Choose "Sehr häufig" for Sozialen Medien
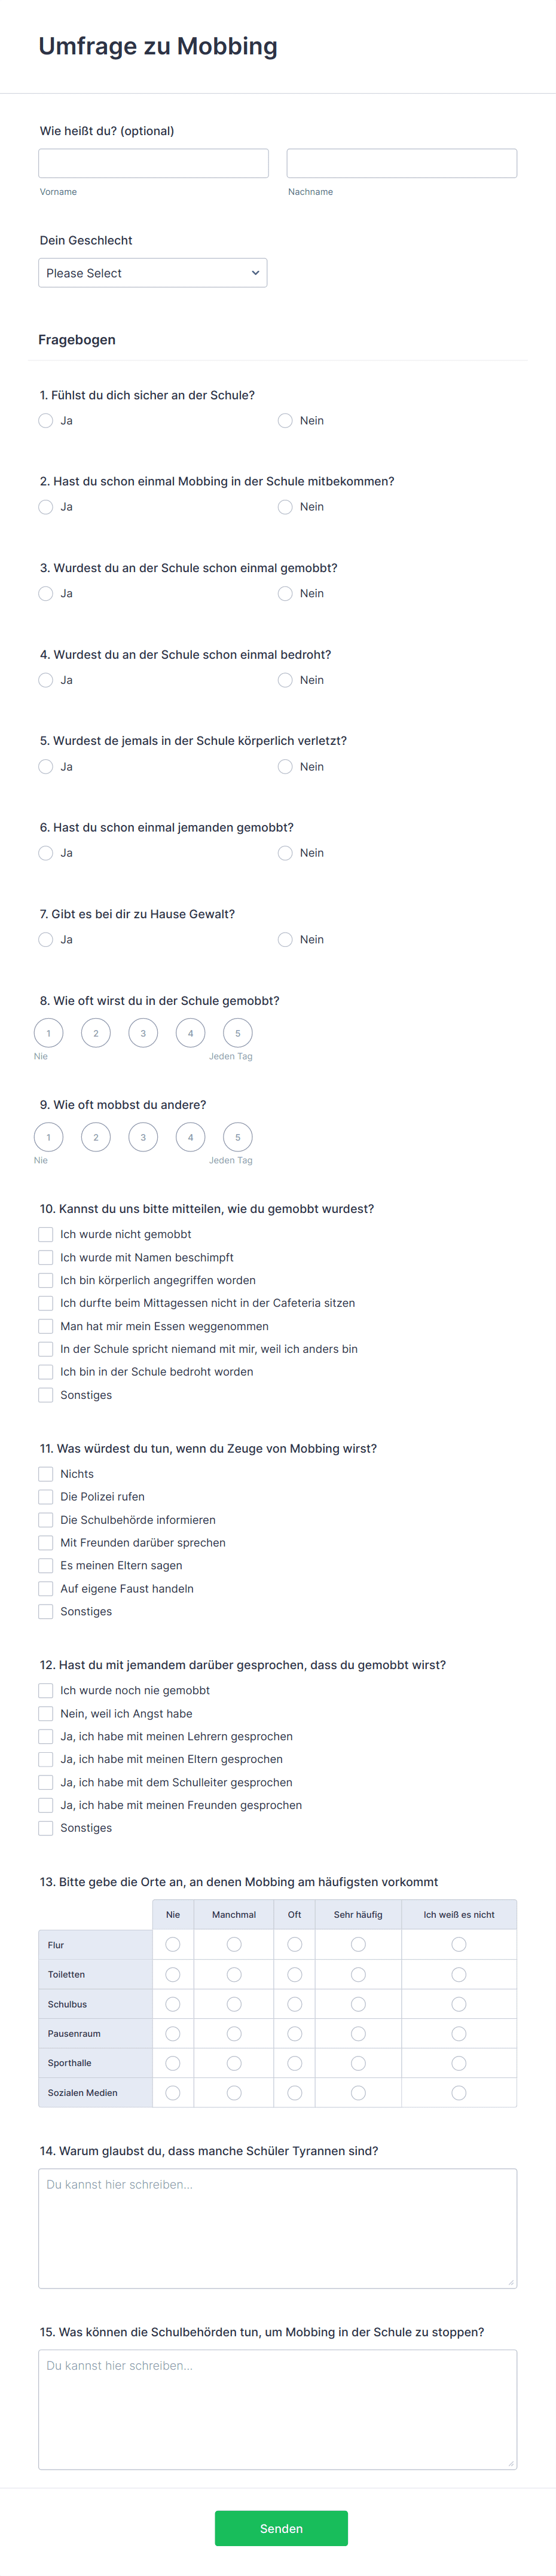Viewport: 556px width, 2576px height. (x=358, y=2092)
